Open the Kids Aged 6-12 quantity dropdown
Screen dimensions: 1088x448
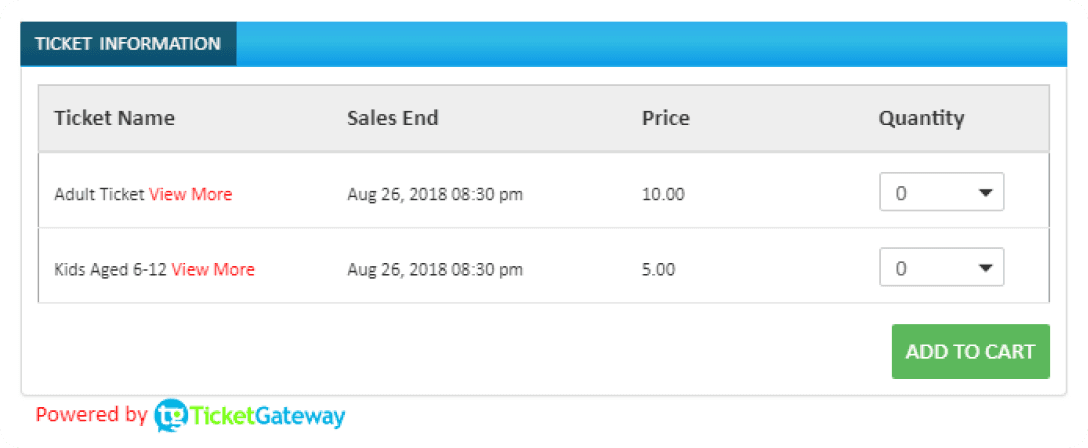coord(942,267)
